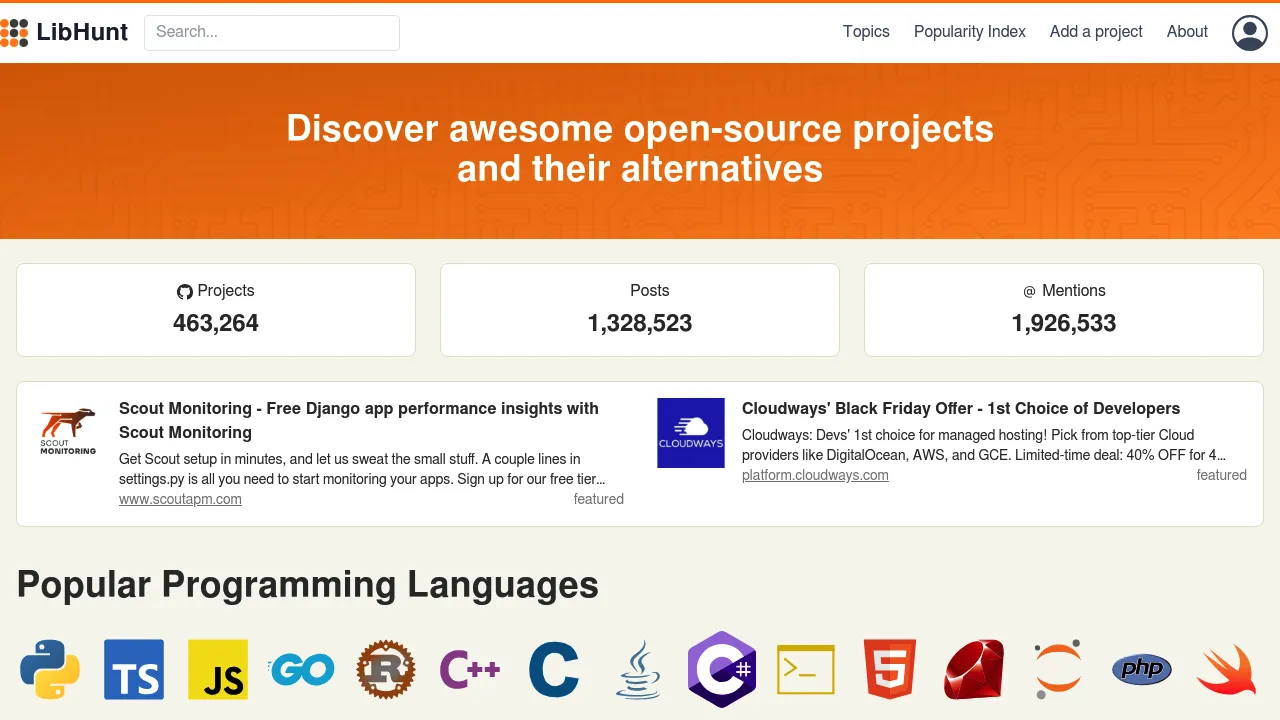Open the user account avatar icon
The width and height of the screenshot is (1280, 720).
click(1250, 32)
